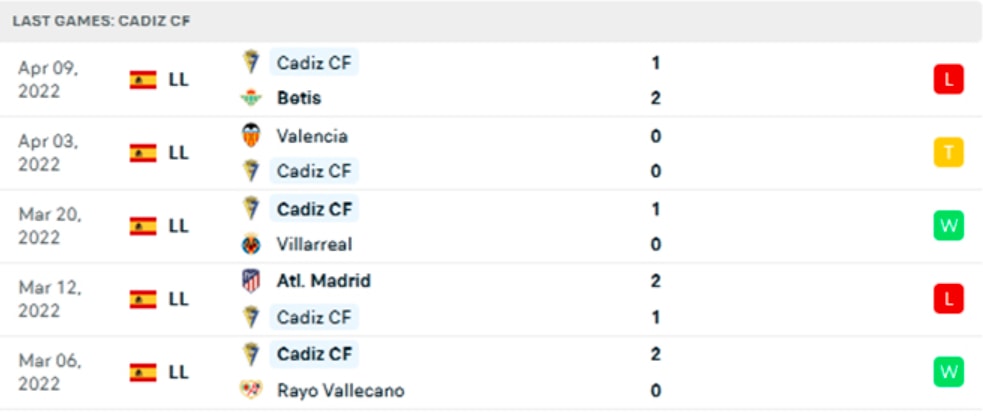Viewport: 983px width, 418px height.
Task: Click the Rayo Vallecano club crest icon
Action: [x=251, y=390]
